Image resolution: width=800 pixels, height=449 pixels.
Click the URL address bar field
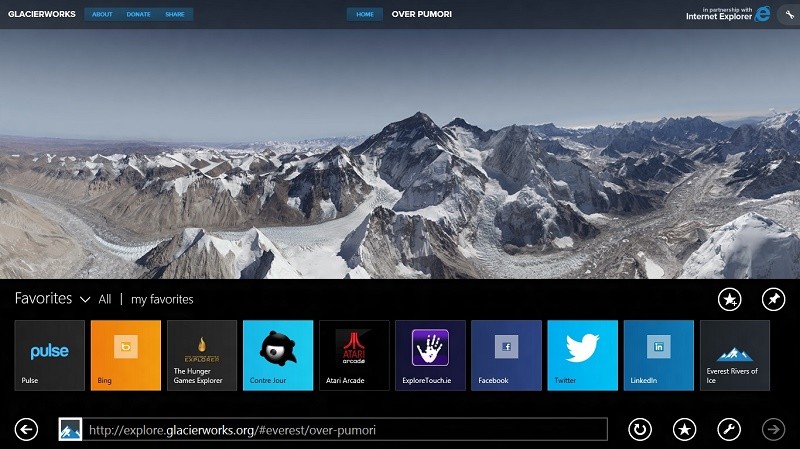click(x=345, y=430)
